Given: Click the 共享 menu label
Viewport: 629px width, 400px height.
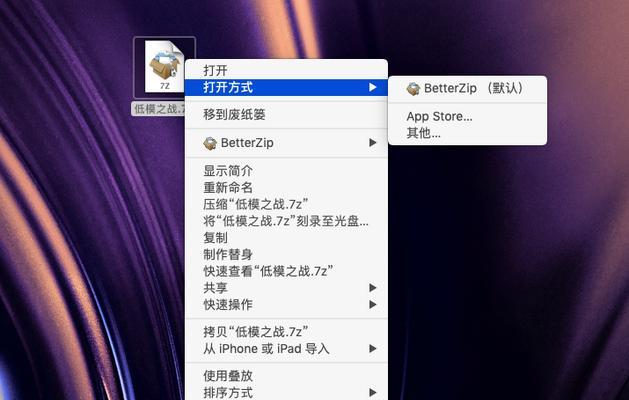Looking at the screenshot, I should [x=215, y=288].
